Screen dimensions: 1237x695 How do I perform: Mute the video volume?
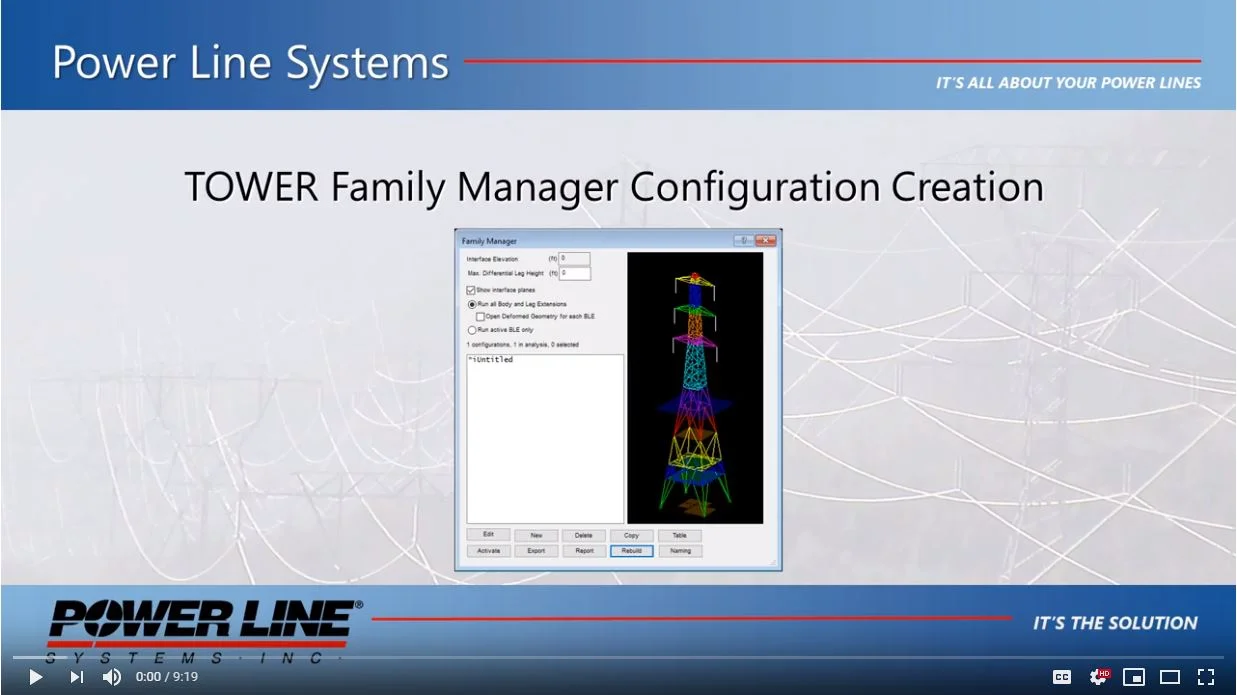coord(111,677)
